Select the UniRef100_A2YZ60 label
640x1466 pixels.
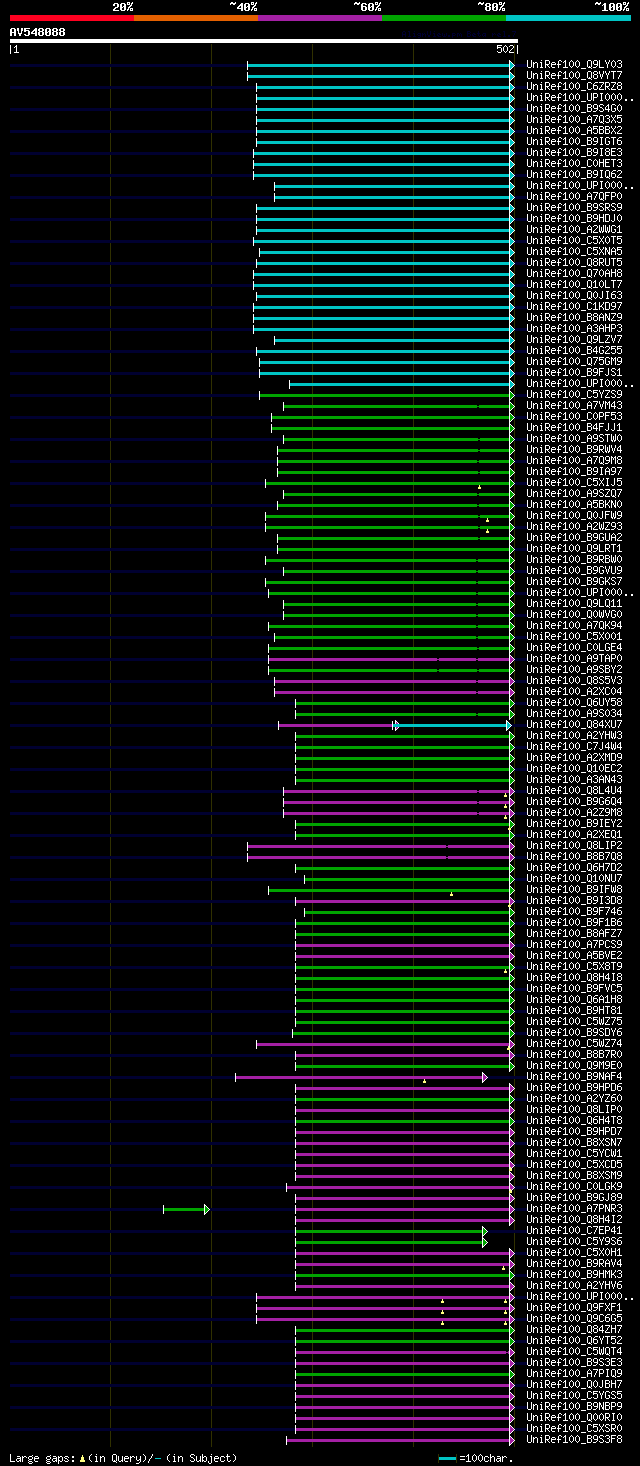(x=574, y=1098)
